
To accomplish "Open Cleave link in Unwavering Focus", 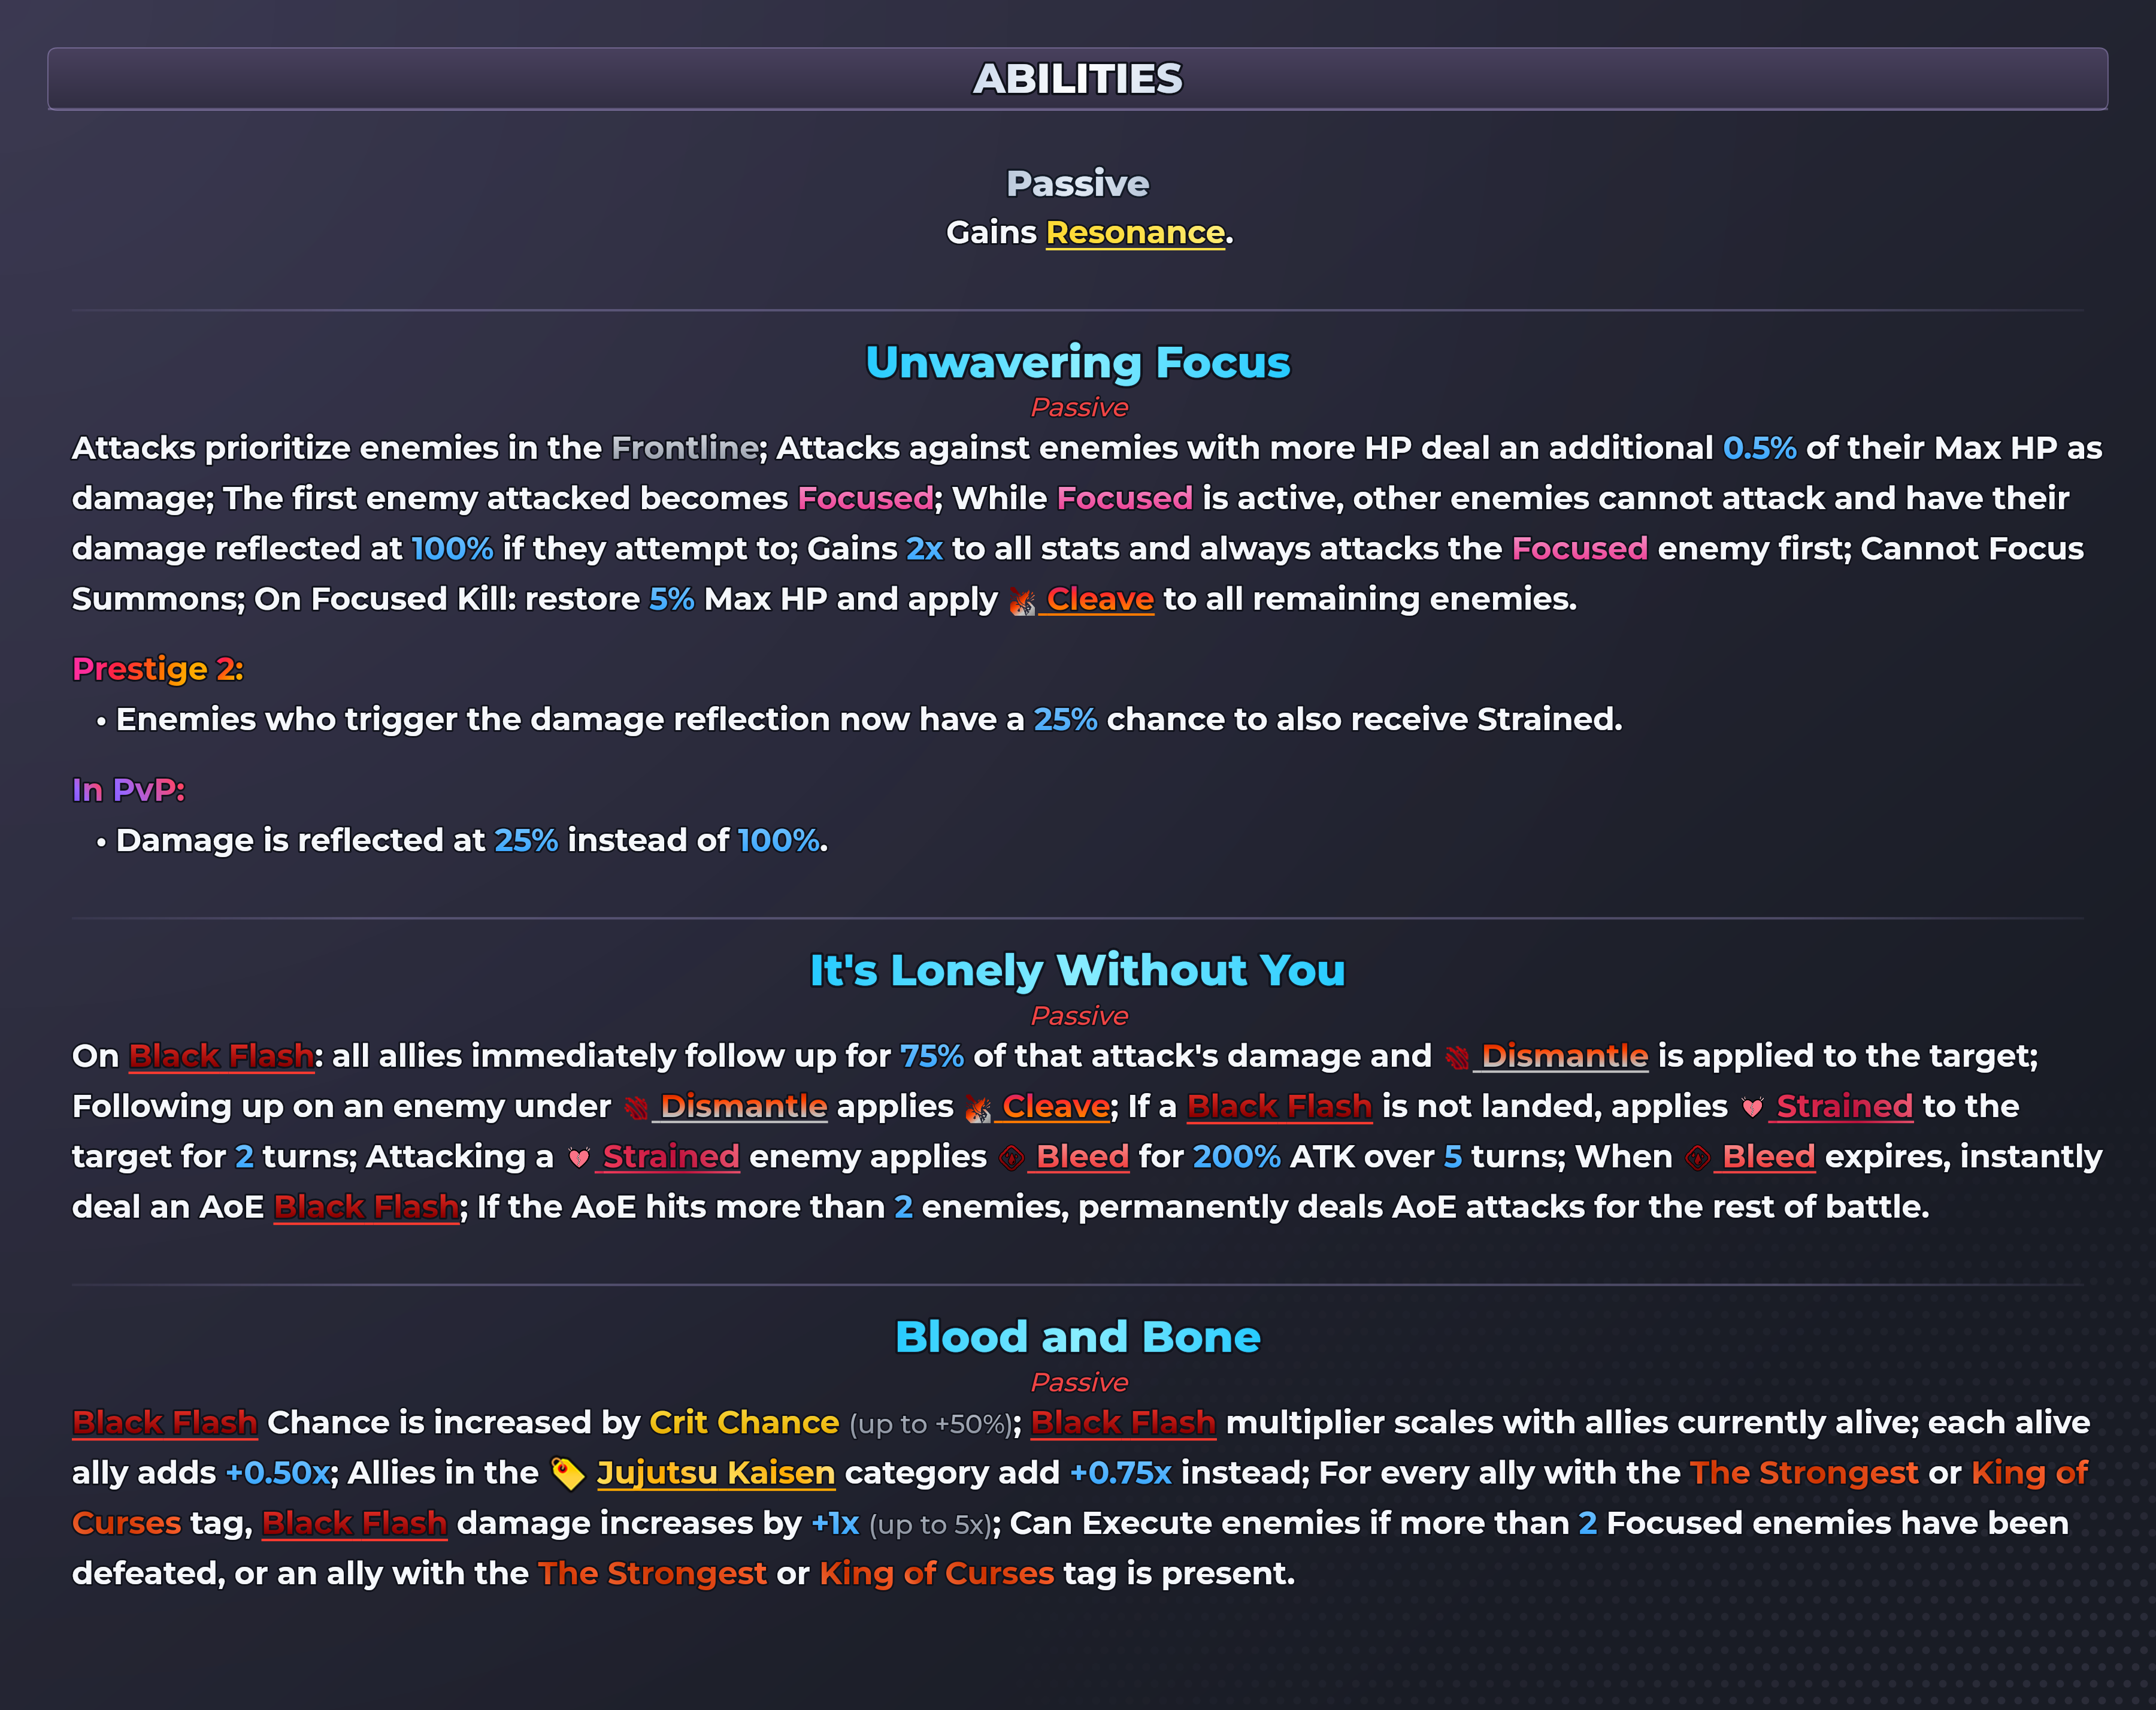I will click(1099, 599).
